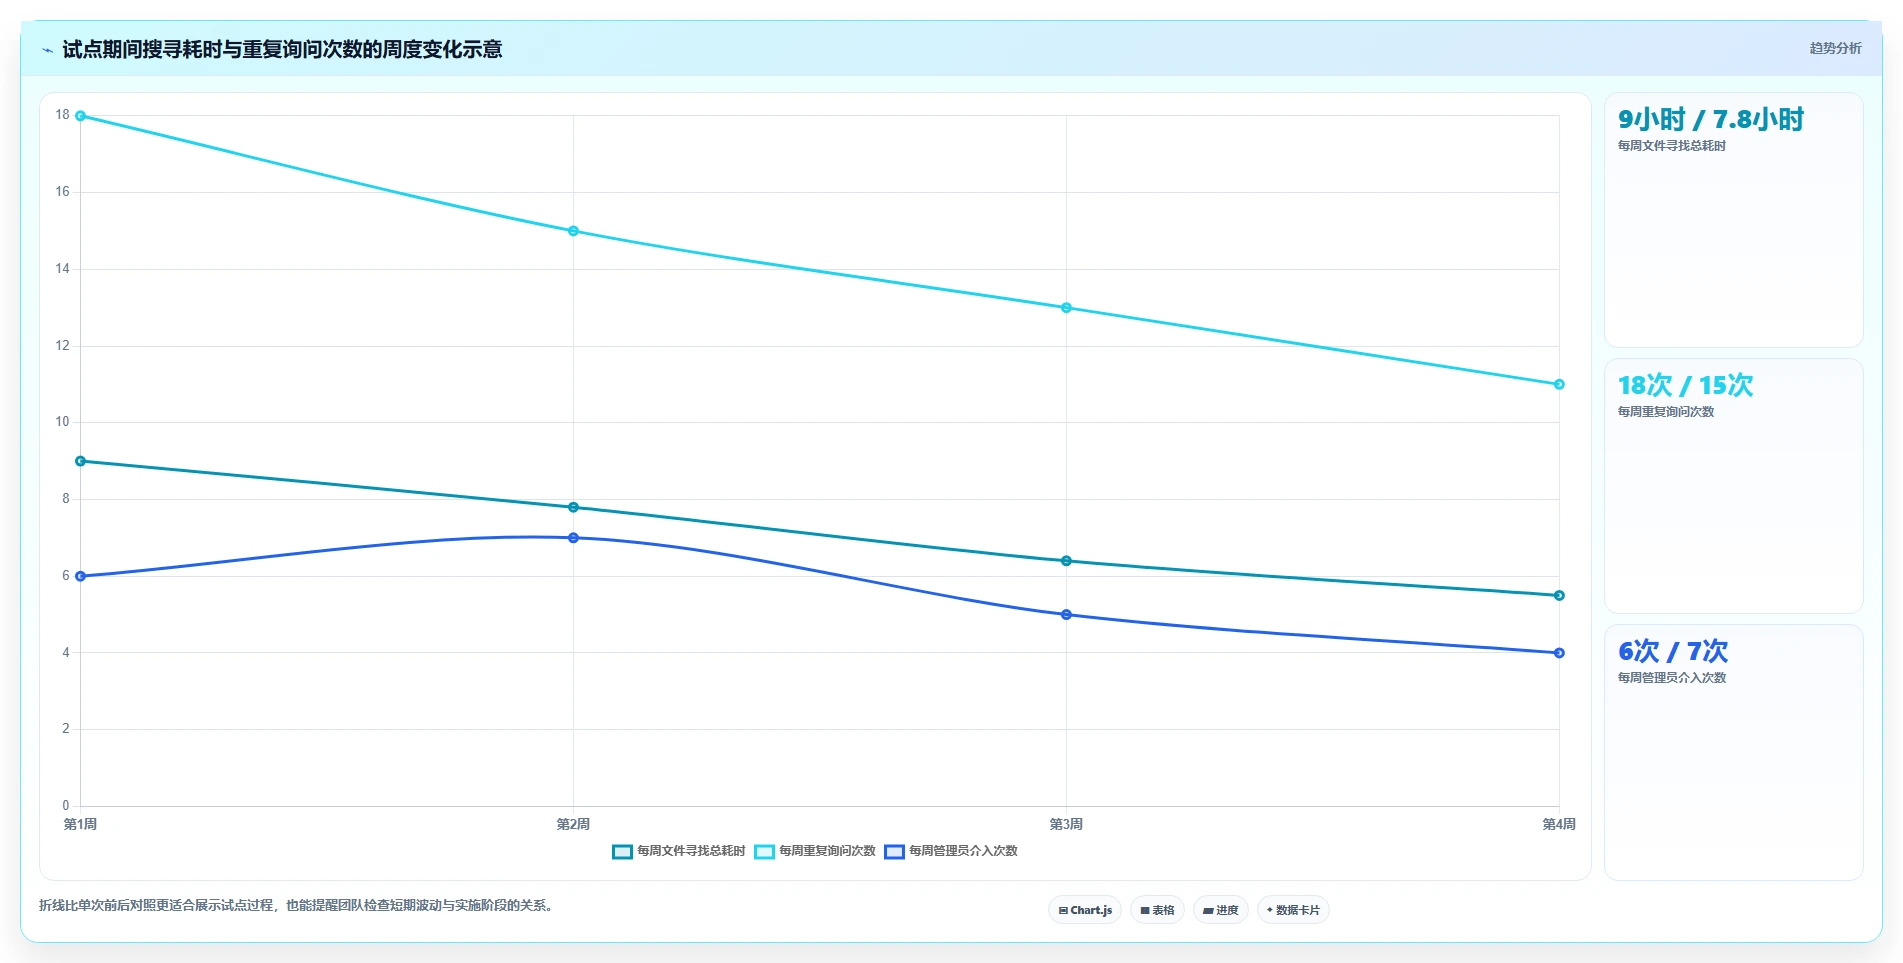Click the 13 data point of 重复询问次数 at 第3周
Image resolution: width=1903 pixels, height=963 pixels.
tap(1066, 308)
